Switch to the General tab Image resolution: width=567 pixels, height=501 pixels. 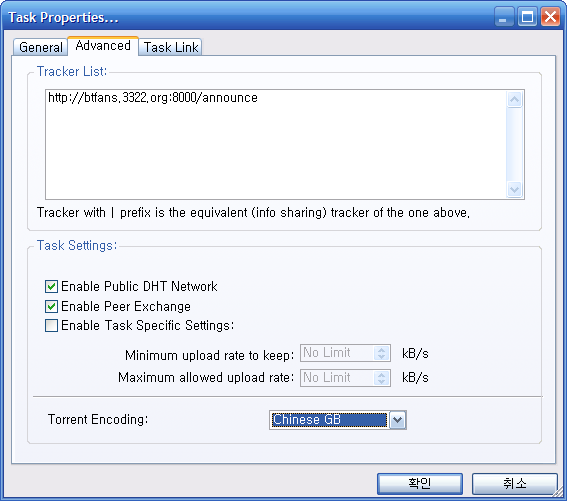[40, 47]
